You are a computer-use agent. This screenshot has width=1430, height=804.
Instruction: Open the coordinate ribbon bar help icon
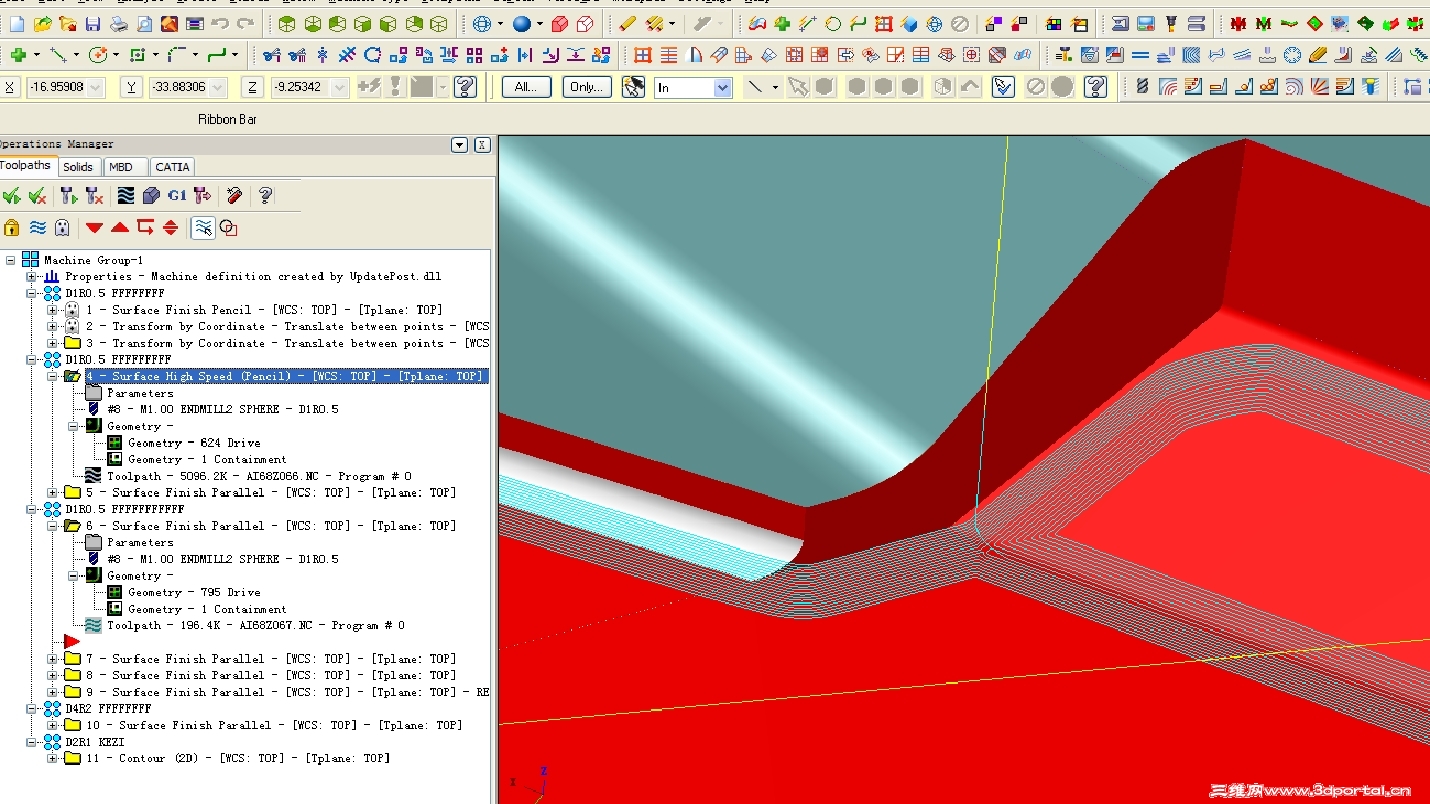pyautogui.click(x=465, y=87)
